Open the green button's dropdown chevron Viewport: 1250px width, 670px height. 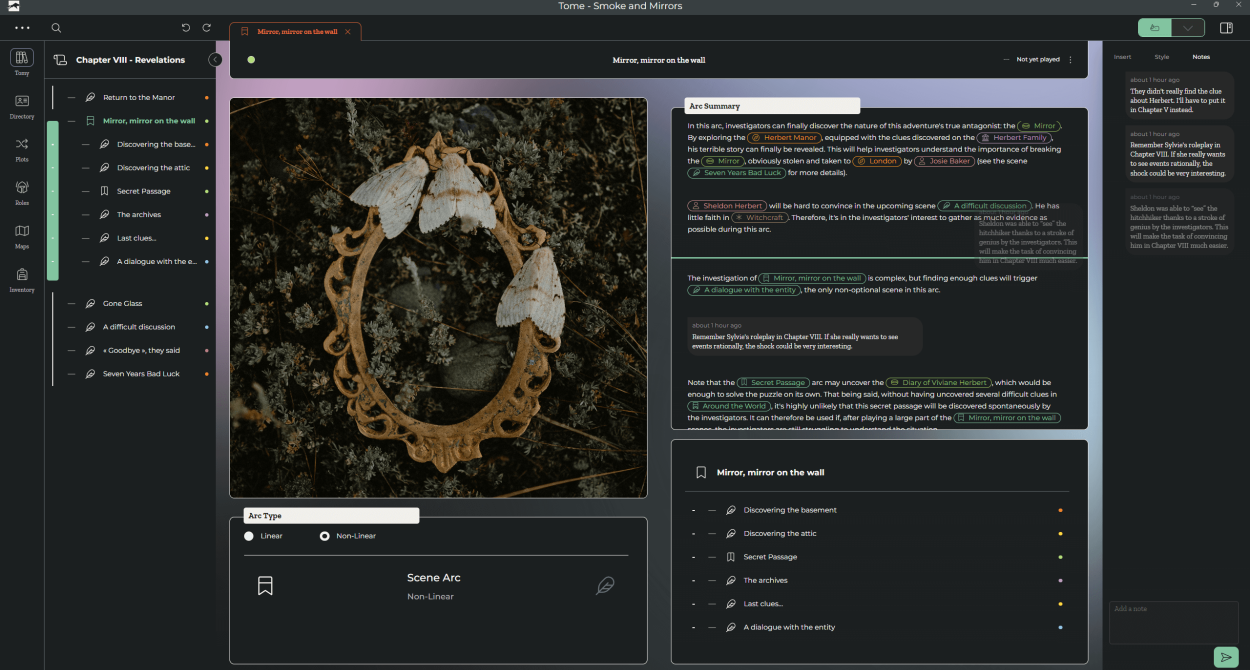click(x=1188, y=28)
